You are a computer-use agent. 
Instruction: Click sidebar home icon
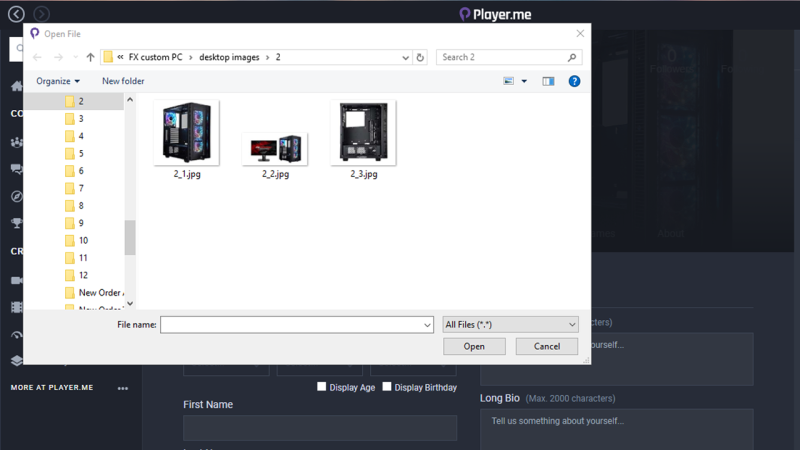(x=17, y=86)
